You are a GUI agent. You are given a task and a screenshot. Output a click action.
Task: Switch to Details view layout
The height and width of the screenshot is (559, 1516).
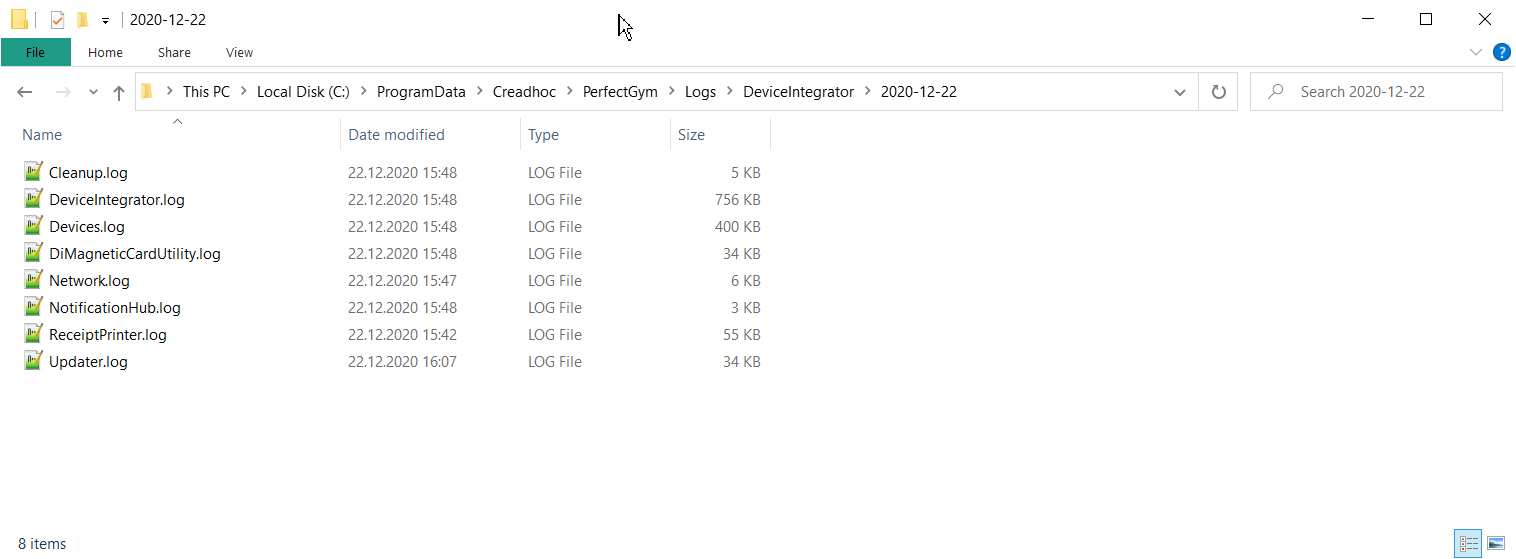1468,543
